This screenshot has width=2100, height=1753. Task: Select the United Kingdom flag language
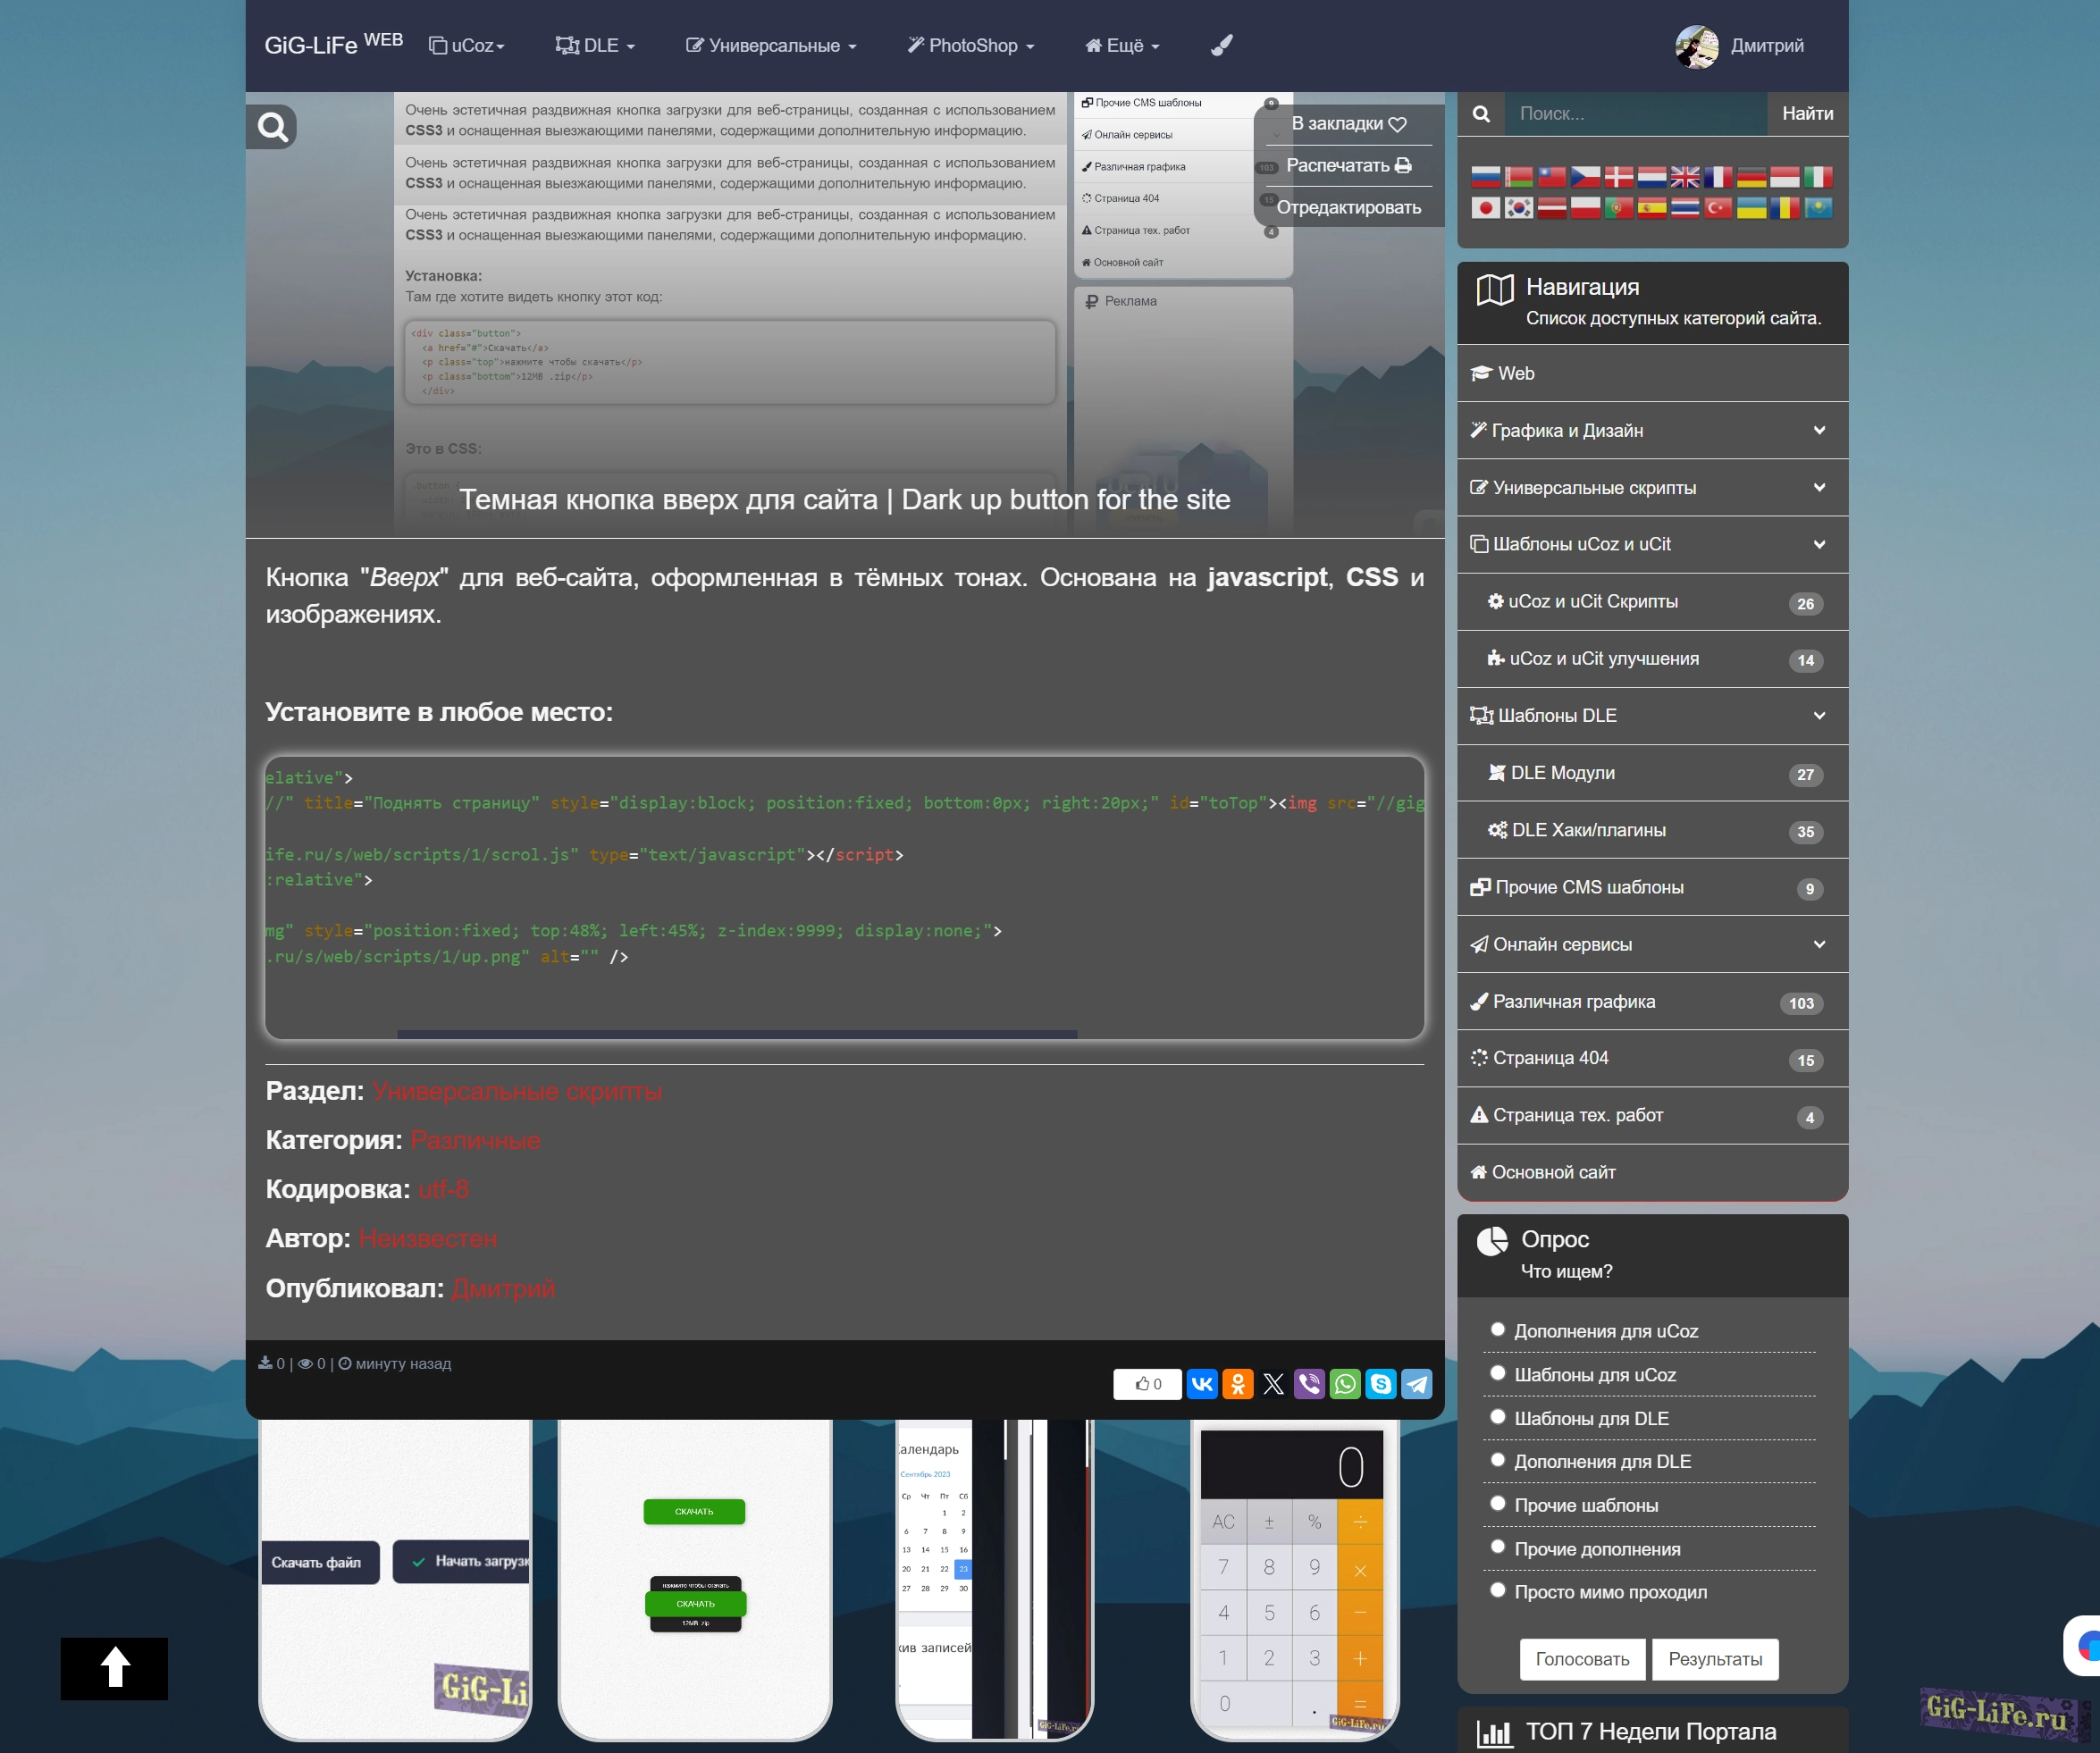pos(1684,177)
